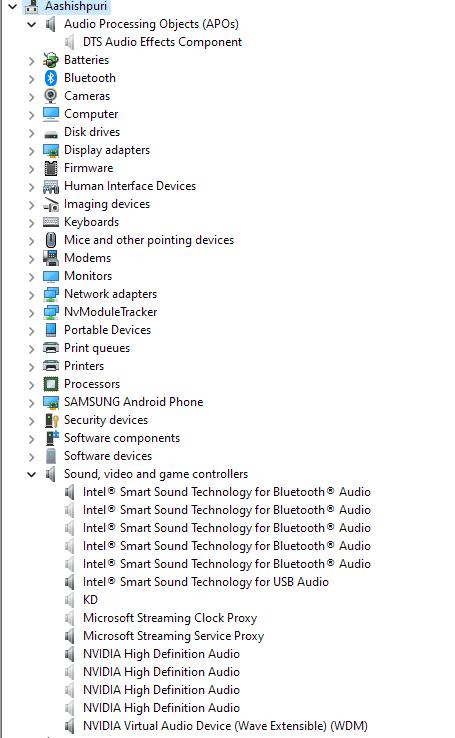
Task: Click the Security devices key icon
Action: click(x=51, y=420)
